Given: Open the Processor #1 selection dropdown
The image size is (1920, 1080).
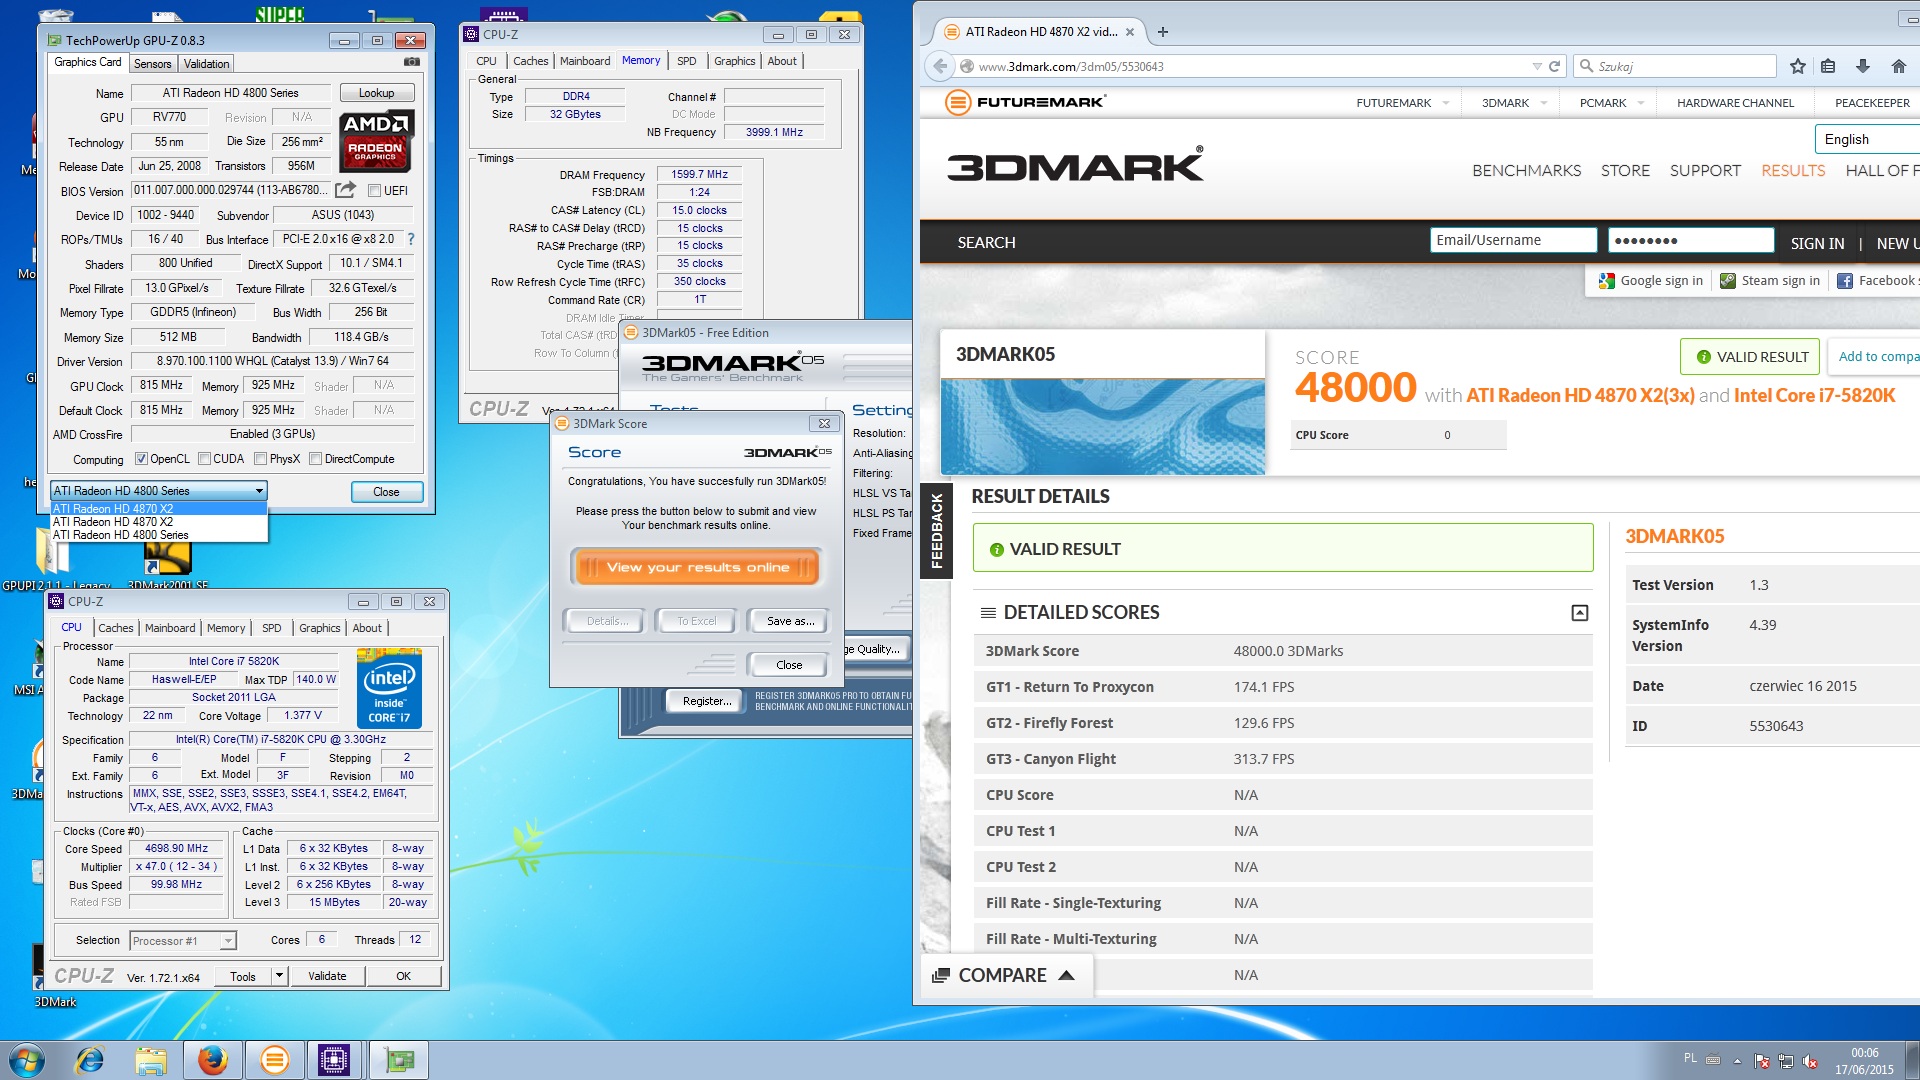Looking at the screenshot, I should [x=183, y=941].
